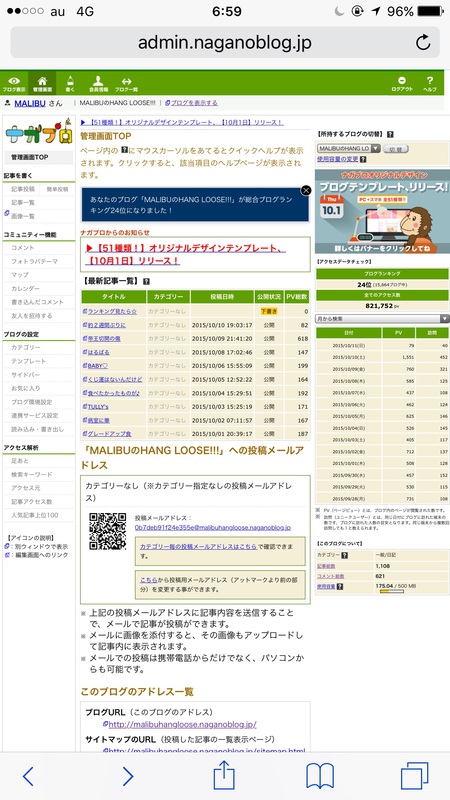450x800 pixels.
Task: Click the QR code image
Action: 108,531
